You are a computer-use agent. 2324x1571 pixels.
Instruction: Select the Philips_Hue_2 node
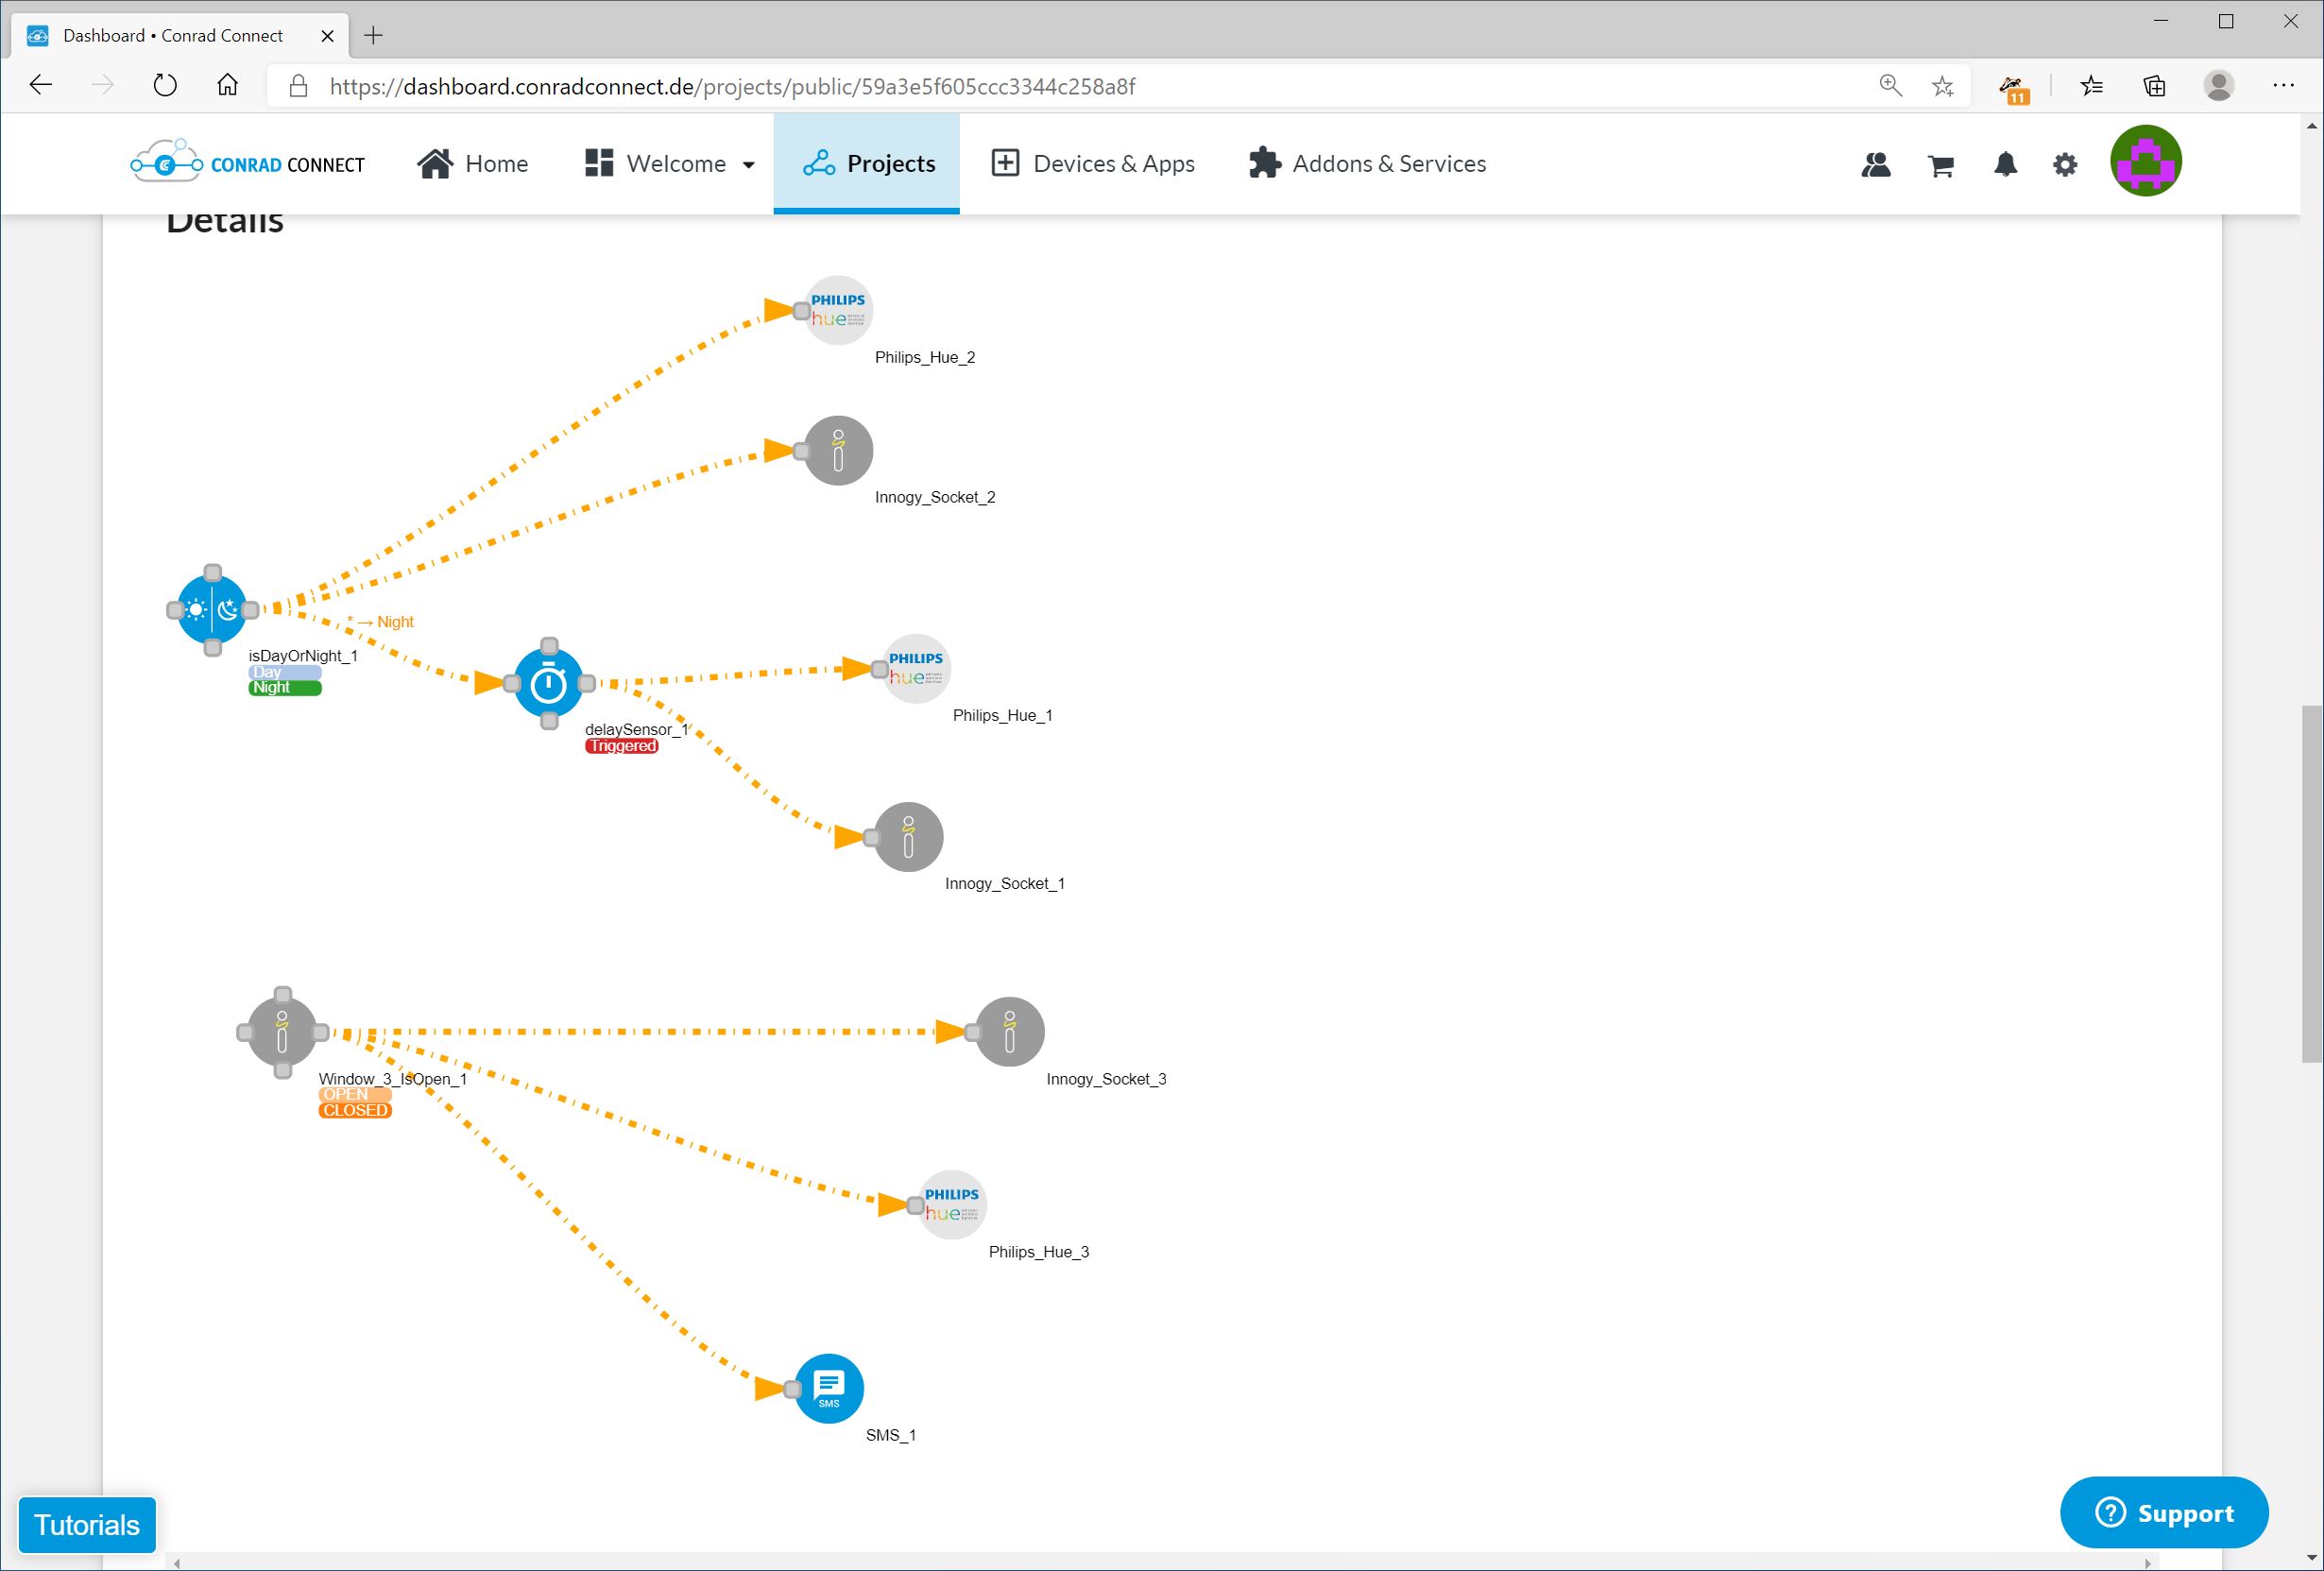tap(839, 311)
